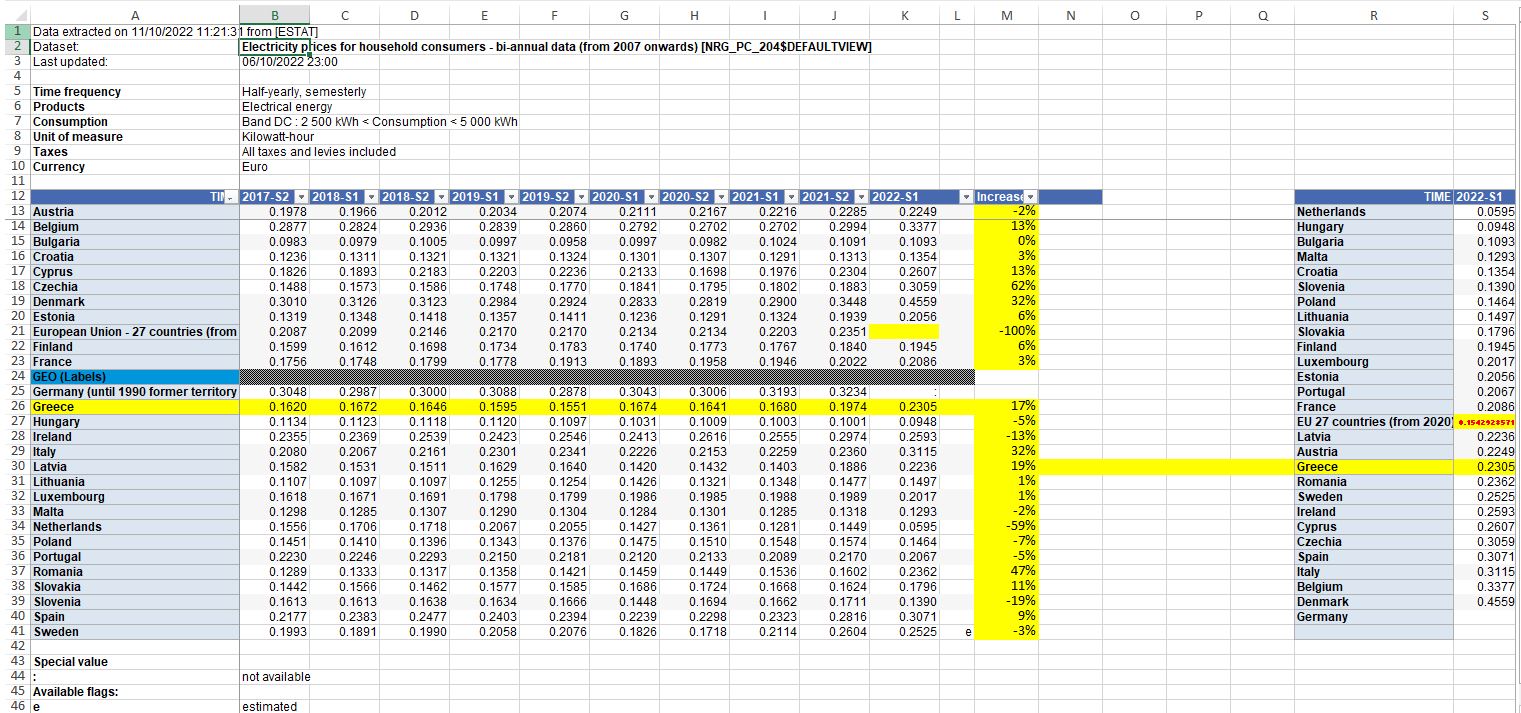Click the select-all corner of the sheet
Screen dimensions: 1521x713
coord(14,15)
